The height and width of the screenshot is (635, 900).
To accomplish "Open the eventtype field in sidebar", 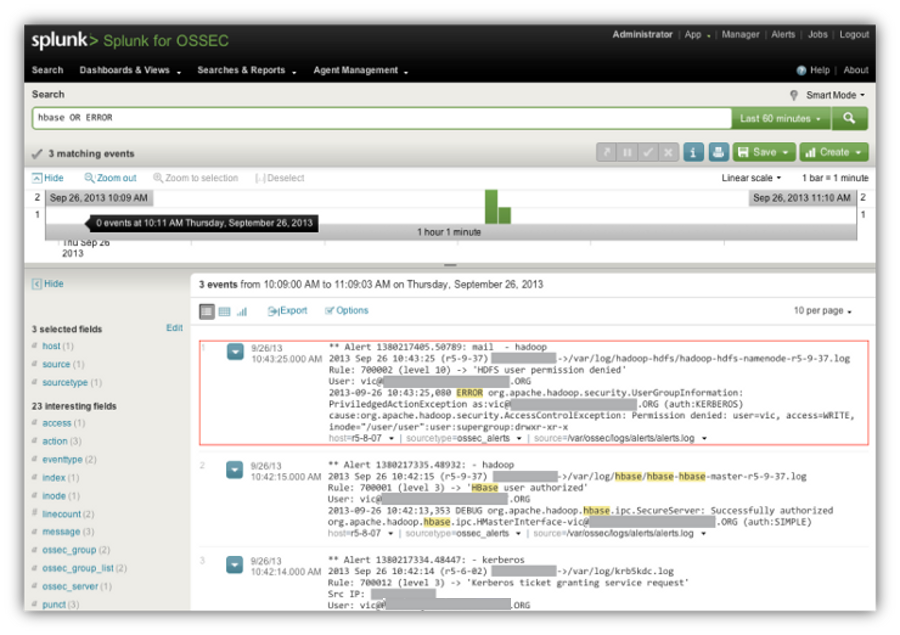I will point(63,460).
